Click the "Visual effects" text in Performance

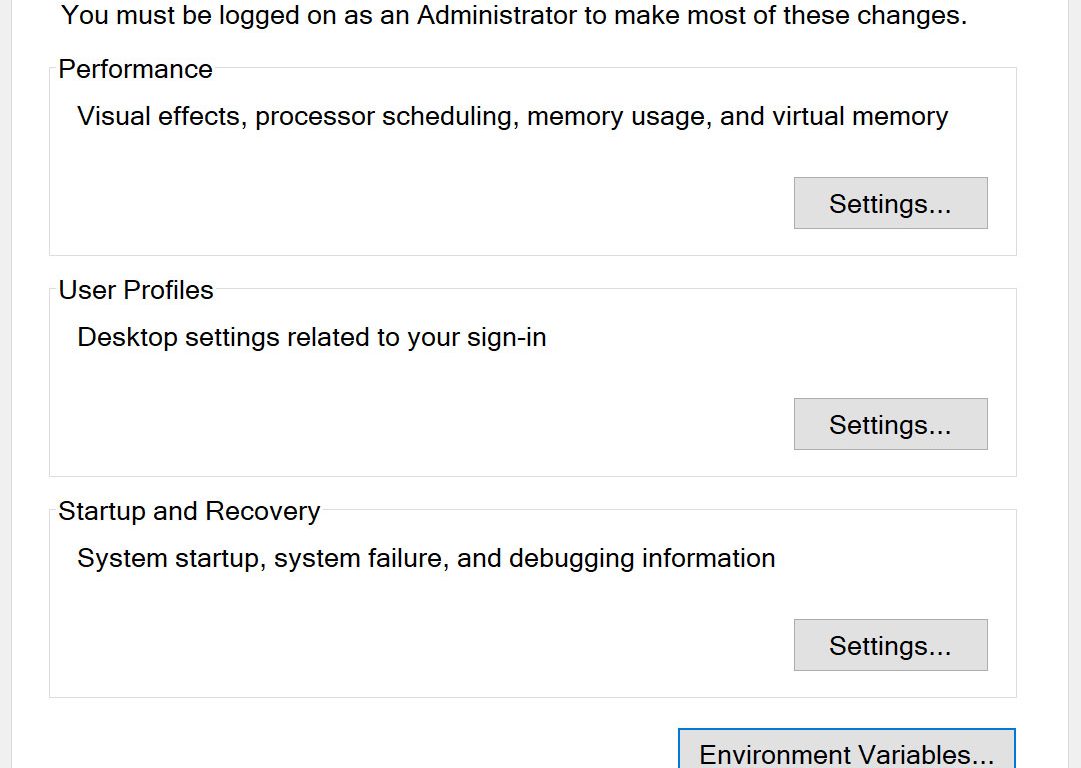(158, 116)
